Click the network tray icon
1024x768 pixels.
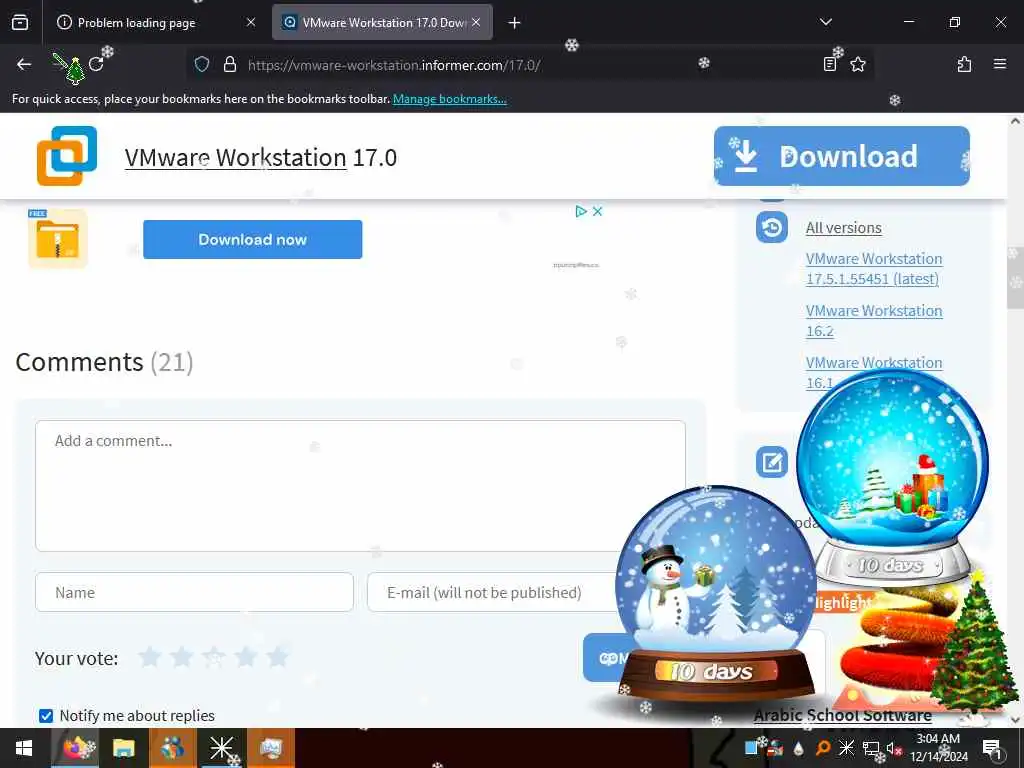pos(870,748)
